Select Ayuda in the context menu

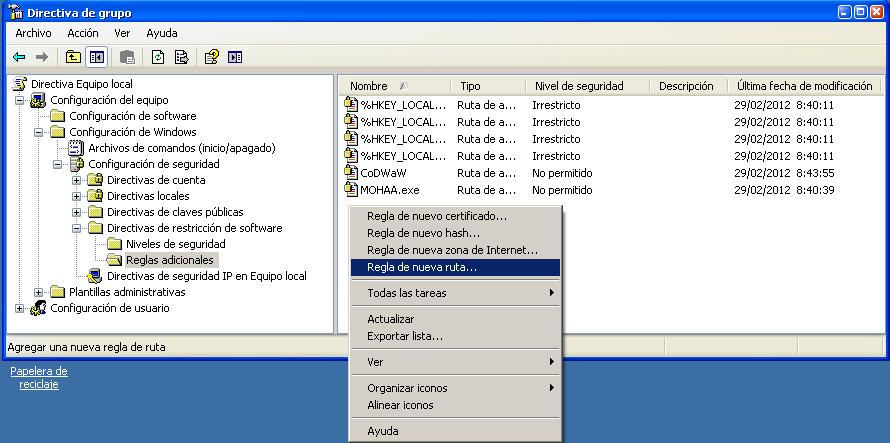pos(455,431)
